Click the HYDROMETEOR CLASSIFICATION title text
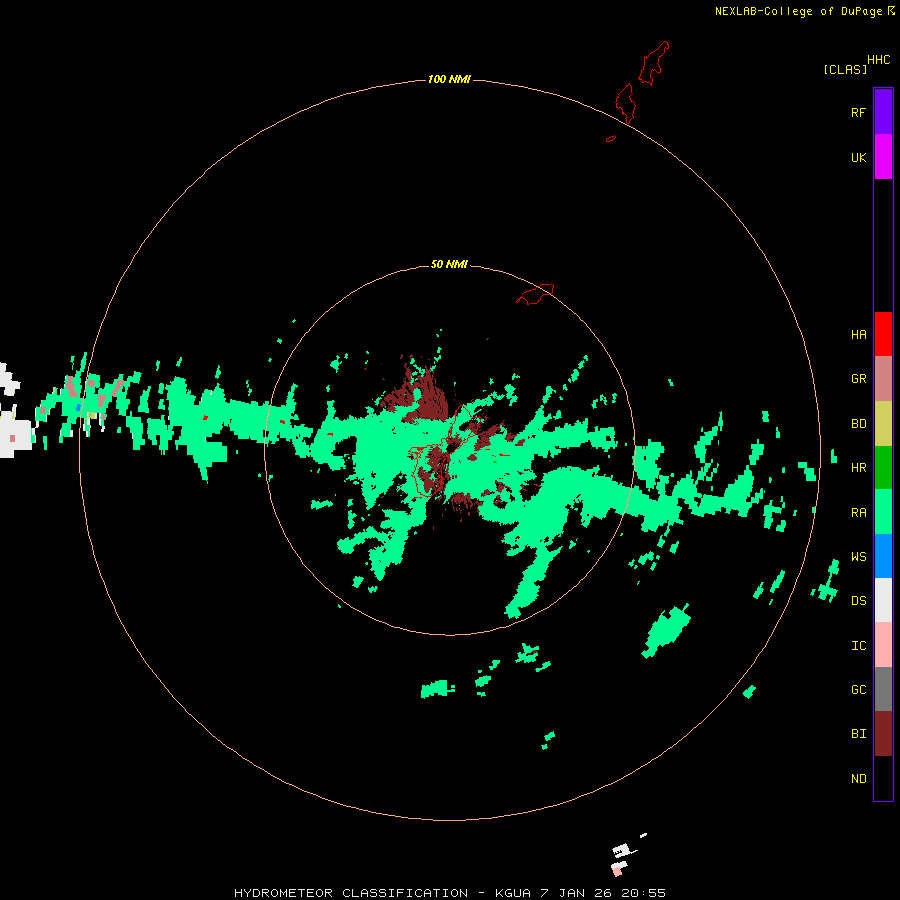The image size is (900, 900). pos(351,893)
